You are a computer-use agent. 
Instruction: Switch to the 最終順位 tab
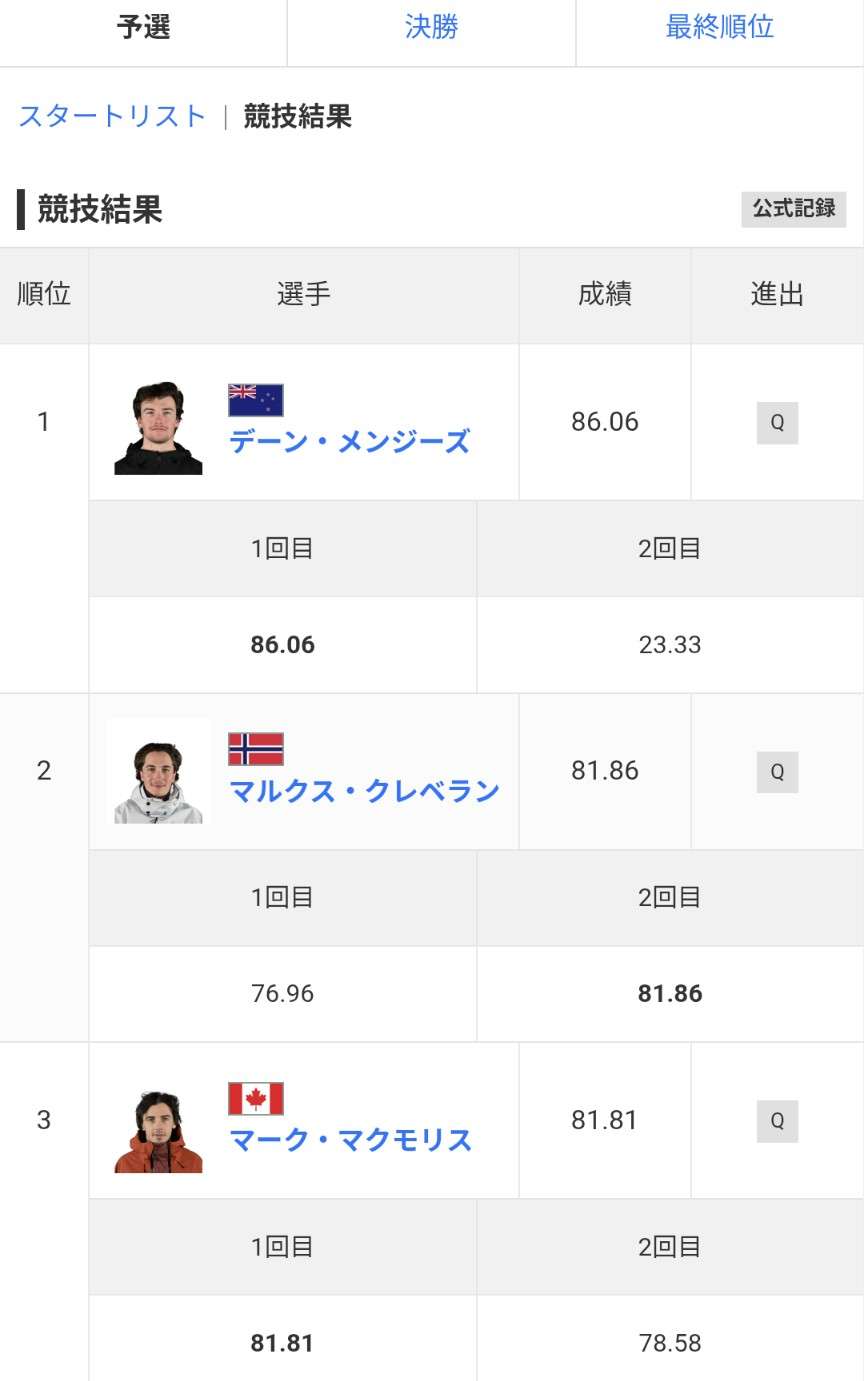719,27
